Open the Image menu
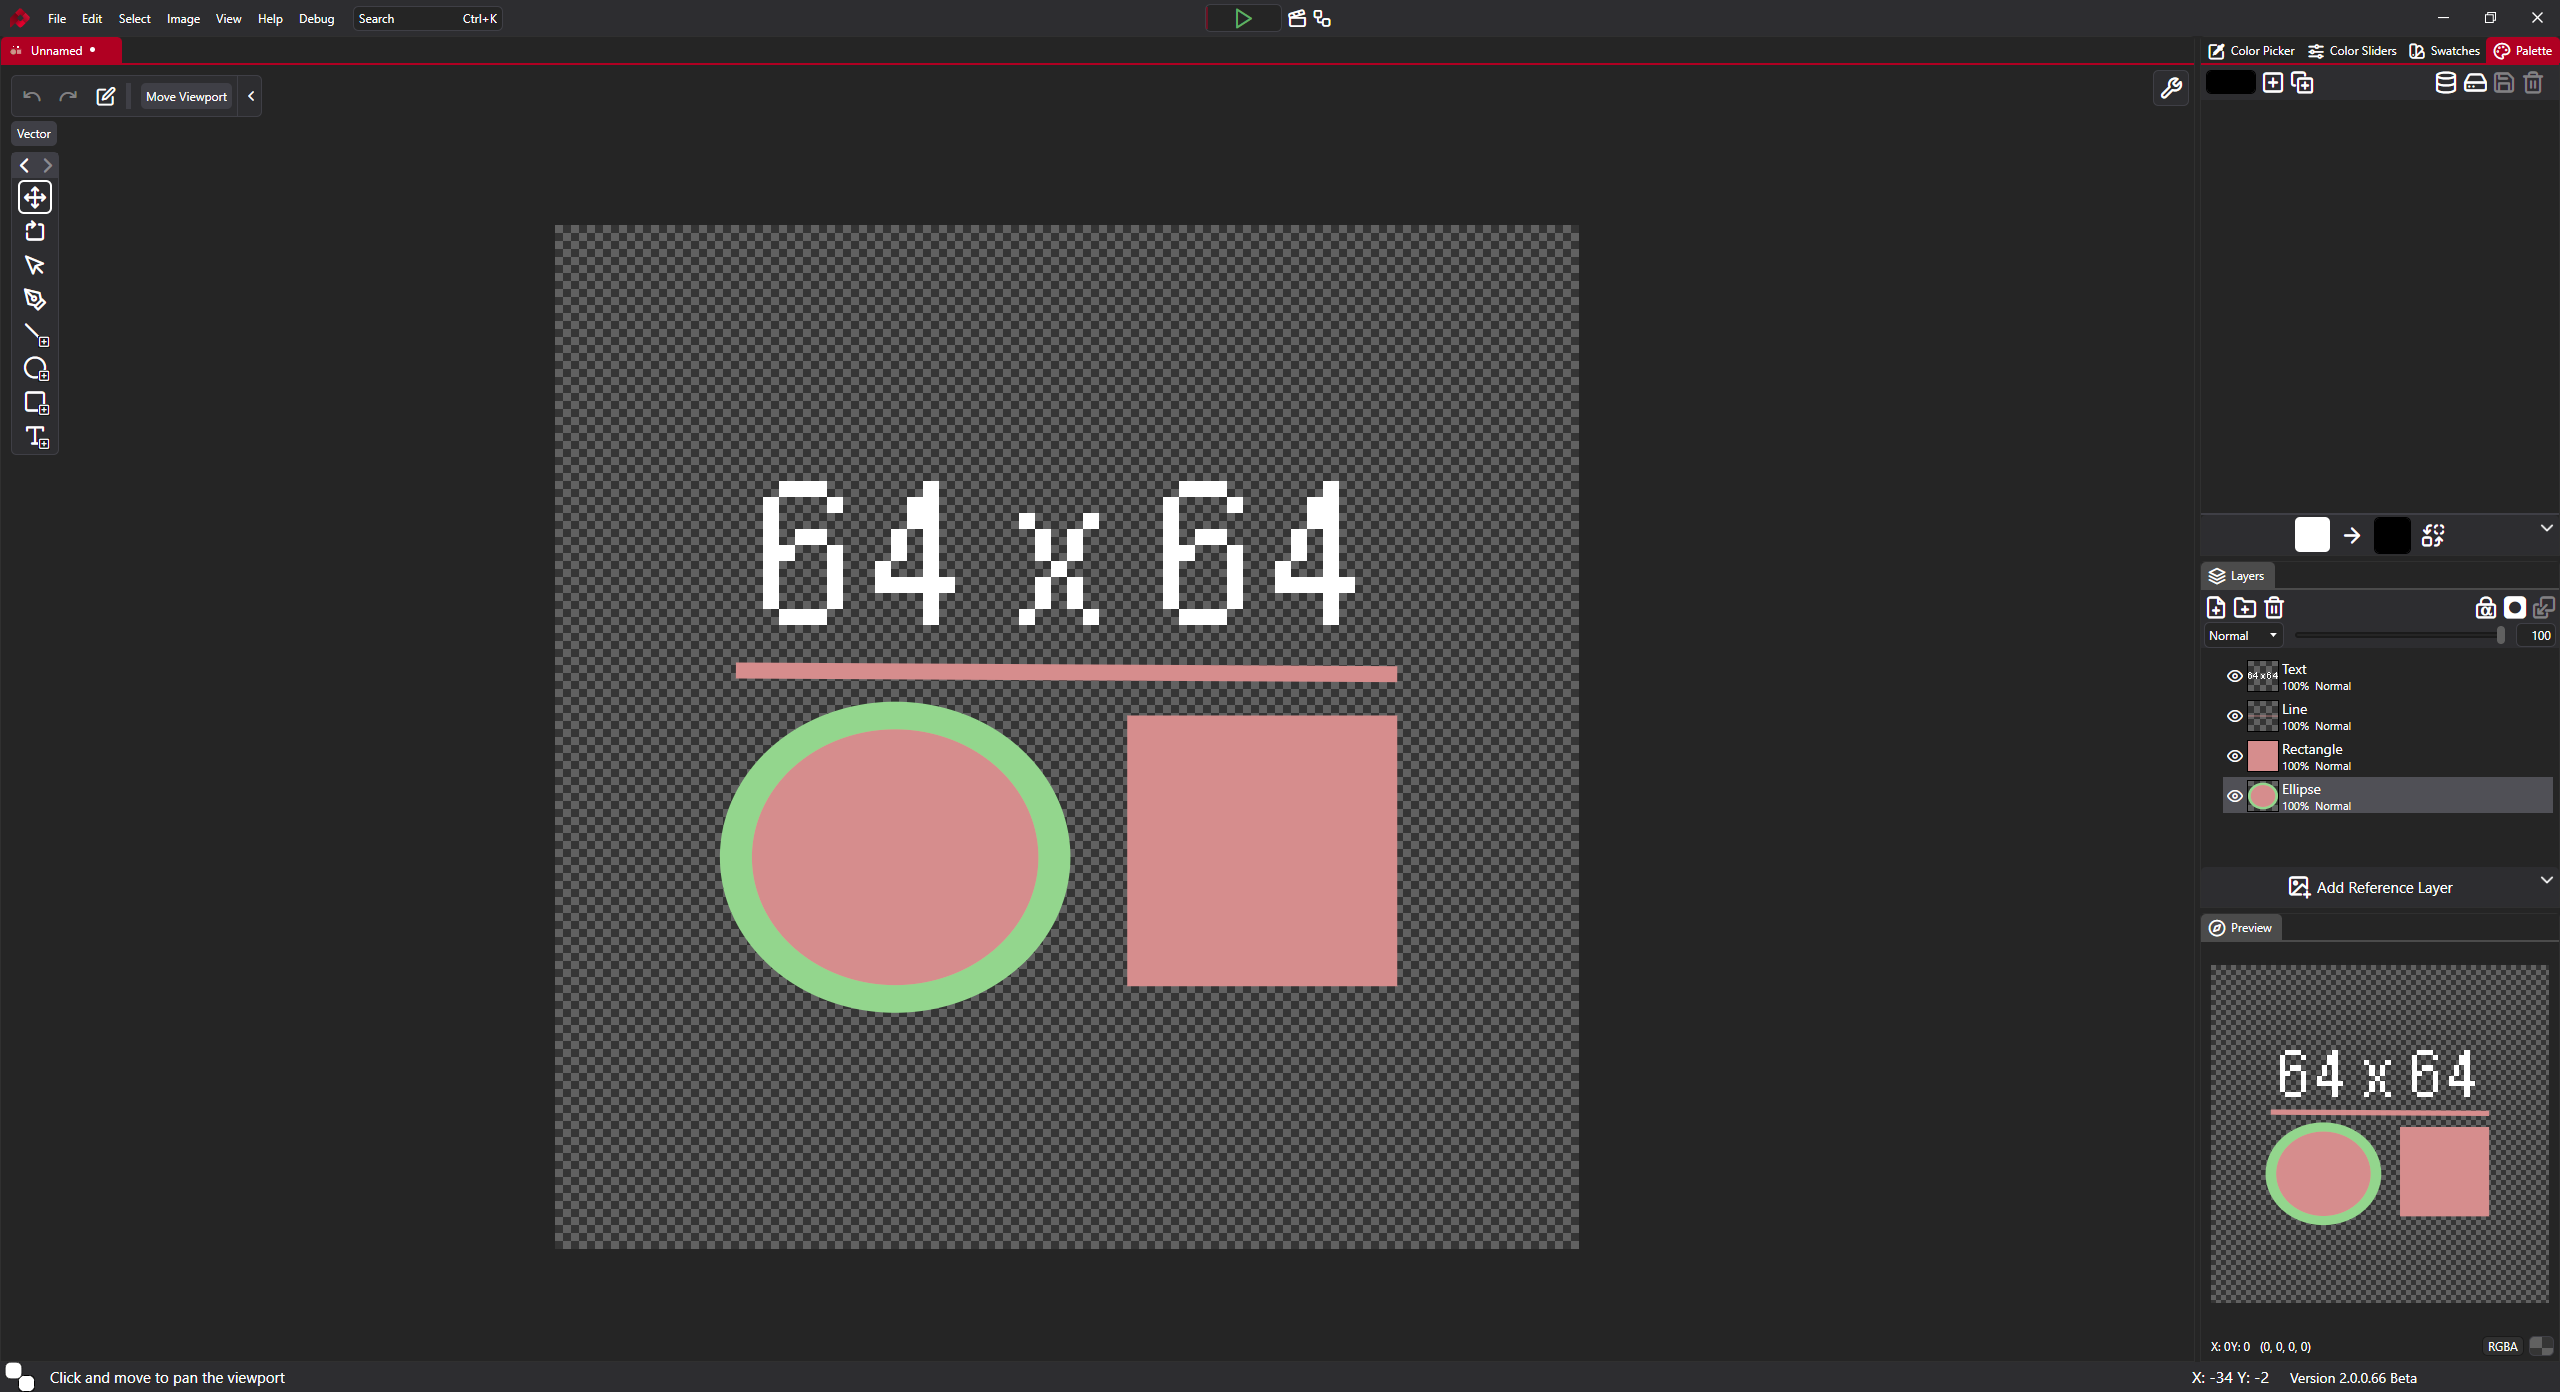Viewport: 2560px width, 1392px height. tap(183, 18)
